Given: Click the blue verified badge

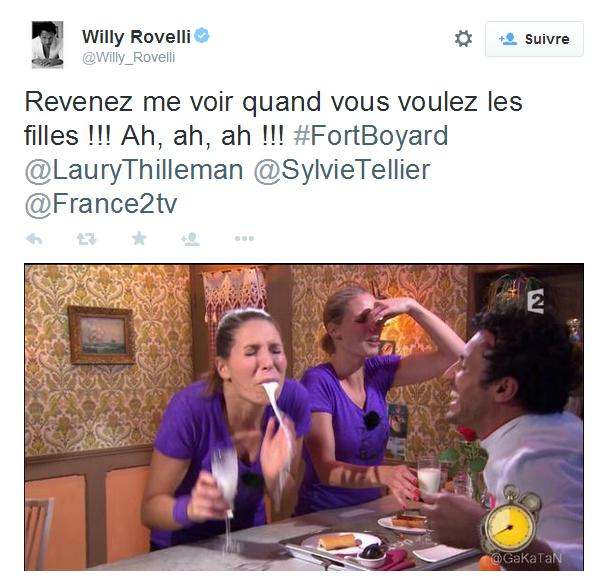Looking at the screenshot, I should (x=202, y=36).
